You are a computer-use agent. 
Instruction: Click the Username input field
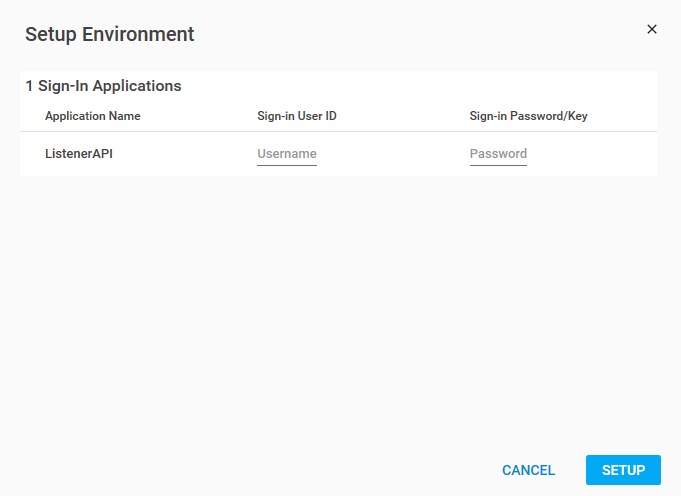[287, 154]
